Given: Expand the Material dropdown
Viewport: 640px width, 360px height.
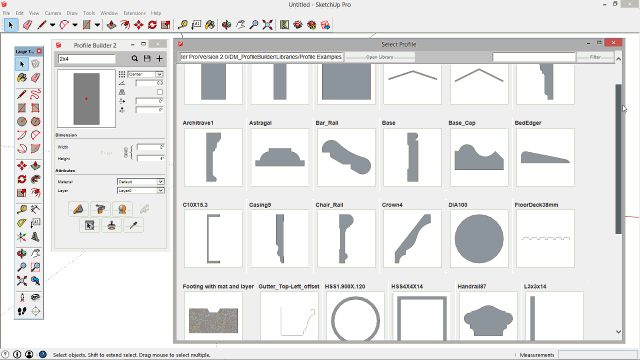Looking at the screenshot, I should [140, 182].
